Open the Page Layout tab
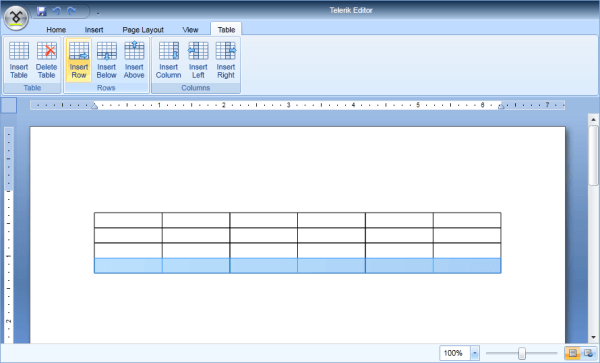This screenshot has width=600, height=363. click(143, 29)
